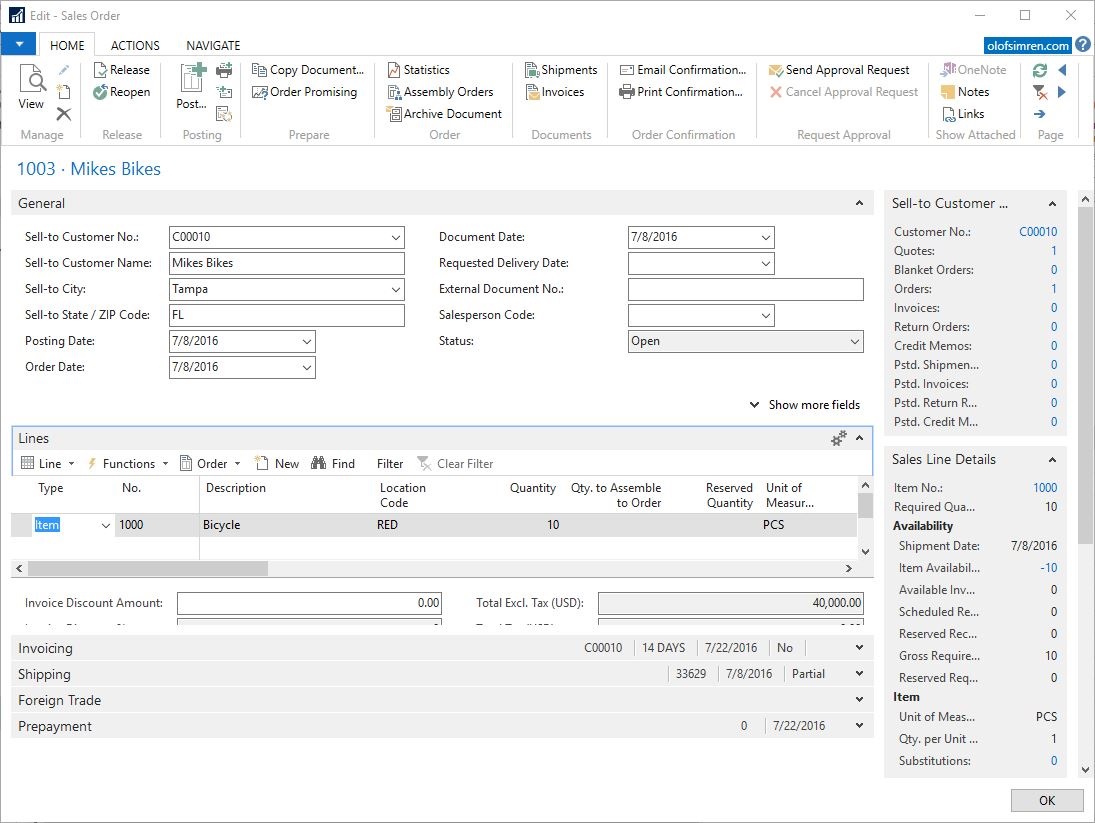1095x823 pixels.
Task: Click Item No. 1000 link in FactBox
Action: 1045,488
